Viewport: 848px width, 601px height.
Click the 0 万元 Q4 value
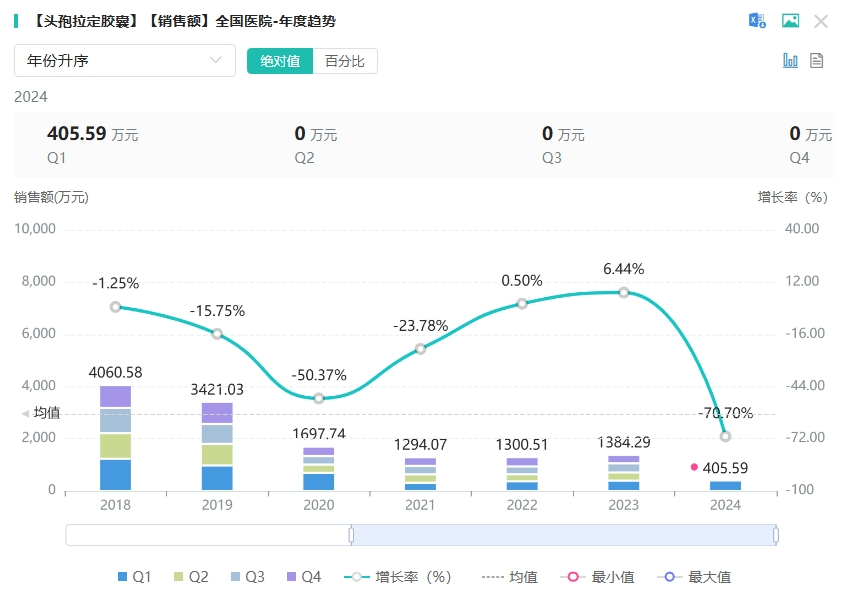click(811, 134)
